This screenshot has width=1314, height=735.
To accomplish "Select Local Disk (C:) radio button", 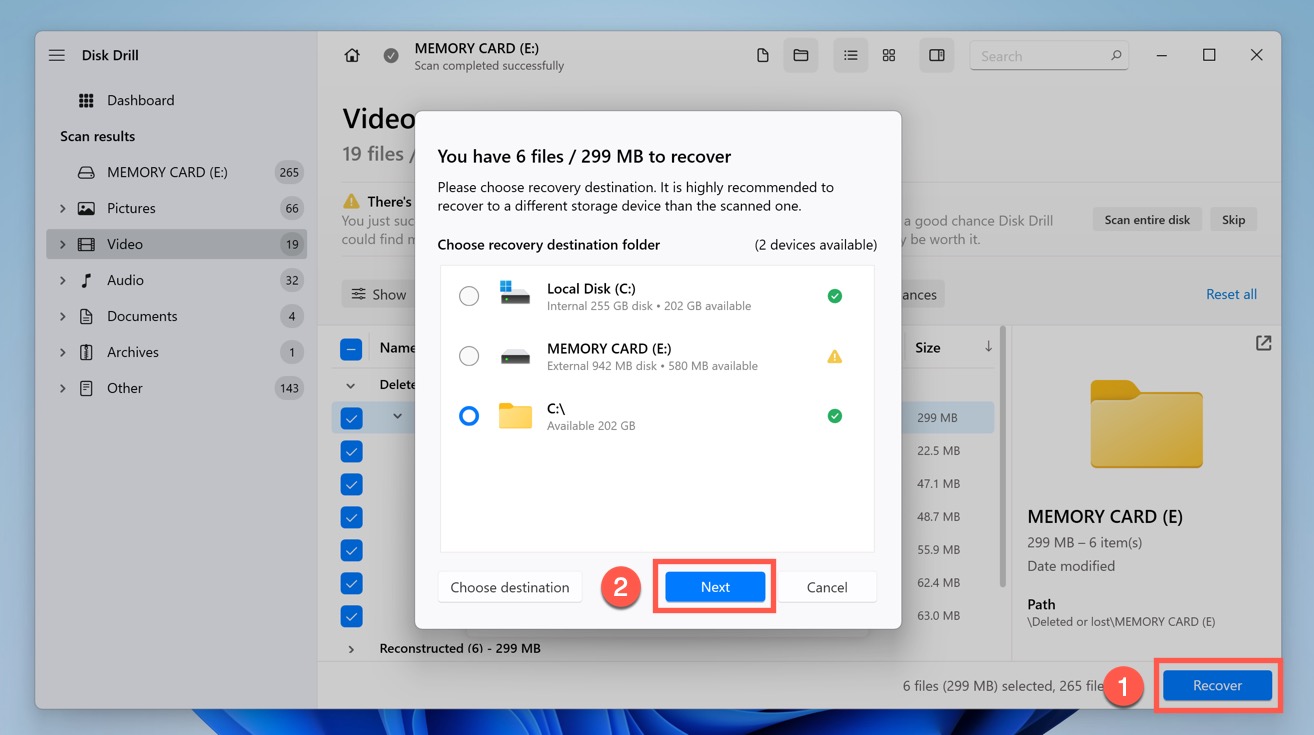I will coord(469,296).
